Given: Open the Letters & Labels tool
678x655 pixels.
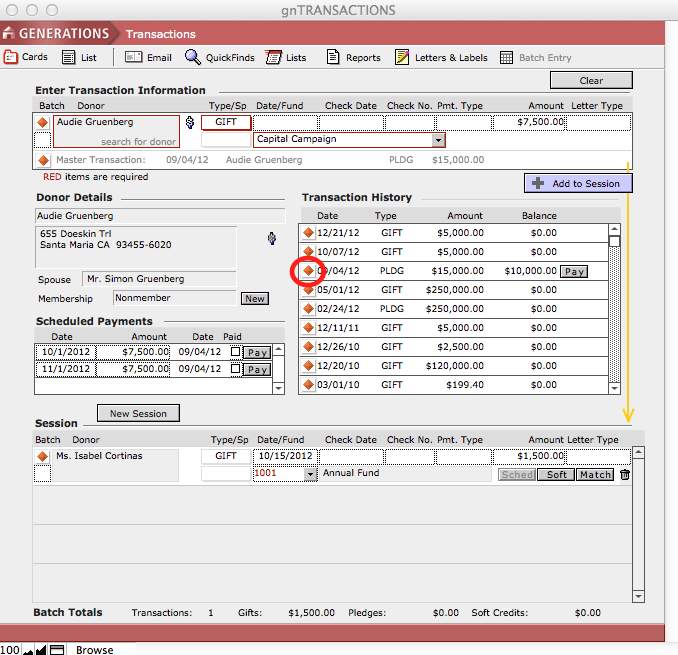Looking at the screenshot, I should point(402,57).
